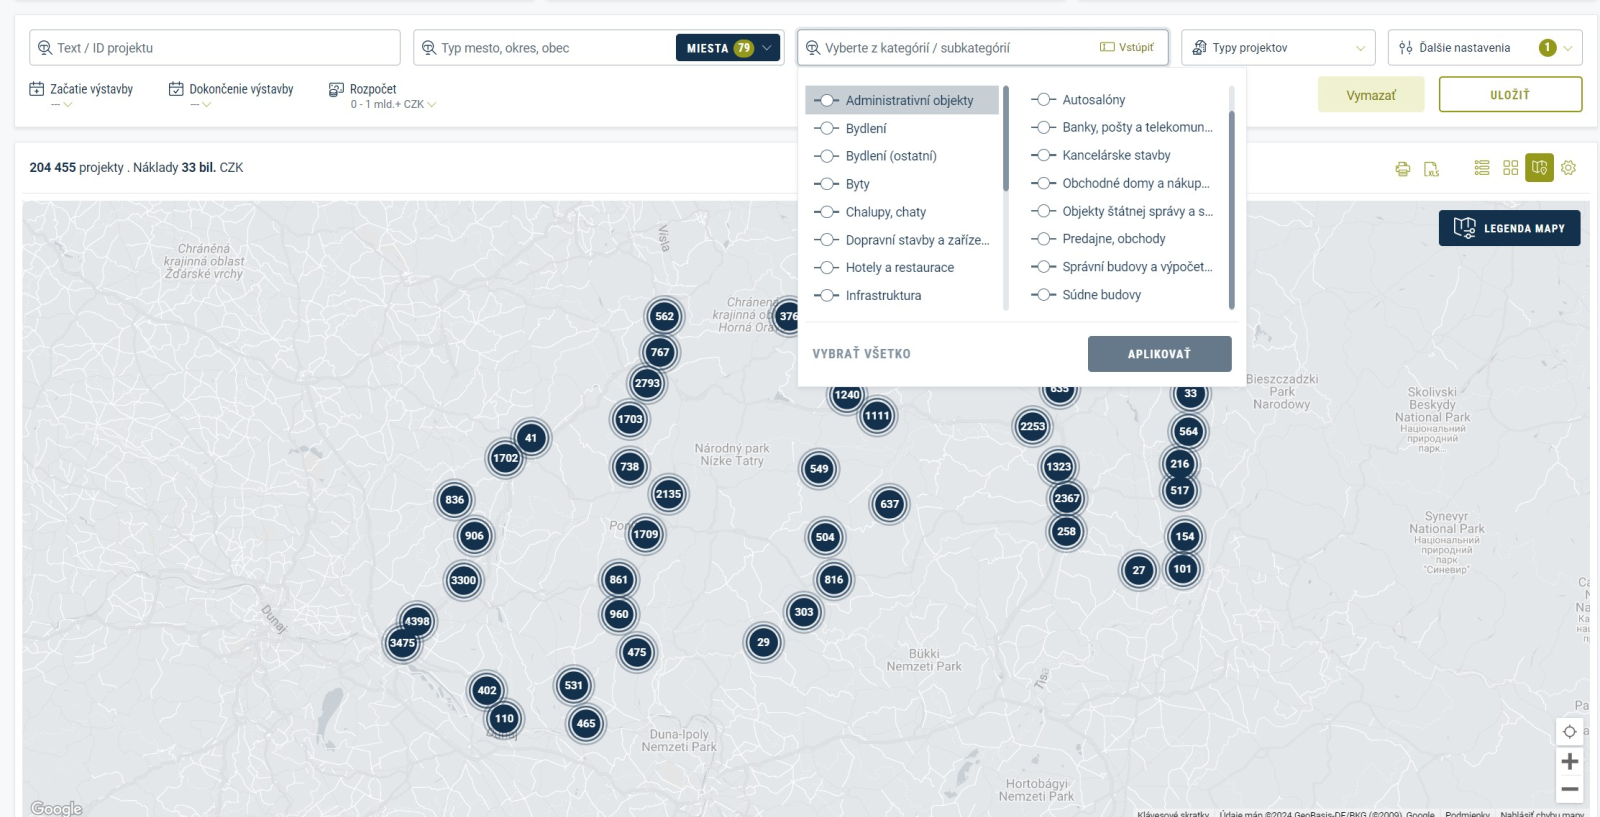
Task: Click the Text / ID projektu search field
Action: tap(215, 48)
